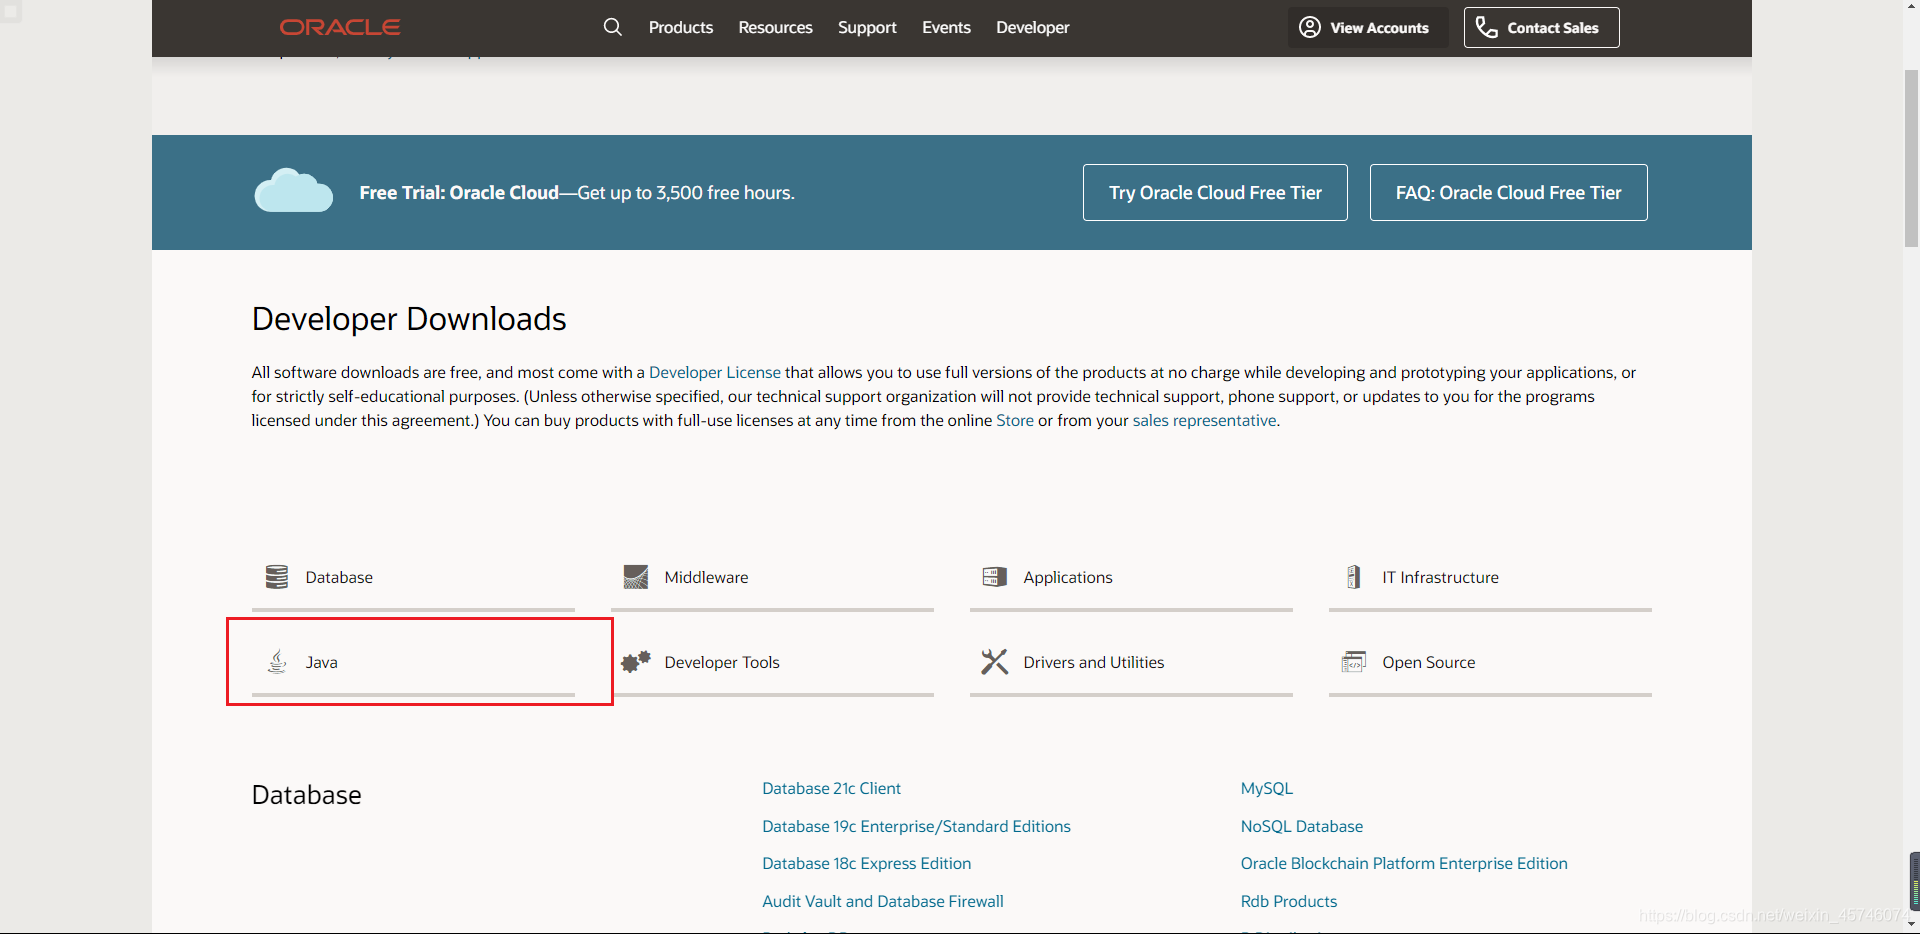Viewport: 1920px width, 934px height.
Task: Open the Developer menu
Action: [x=1033, y=27]
